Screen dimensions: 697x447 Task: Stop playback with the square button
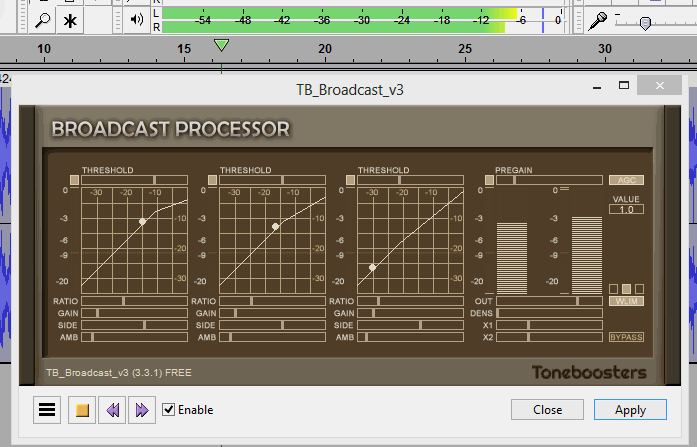82,410
